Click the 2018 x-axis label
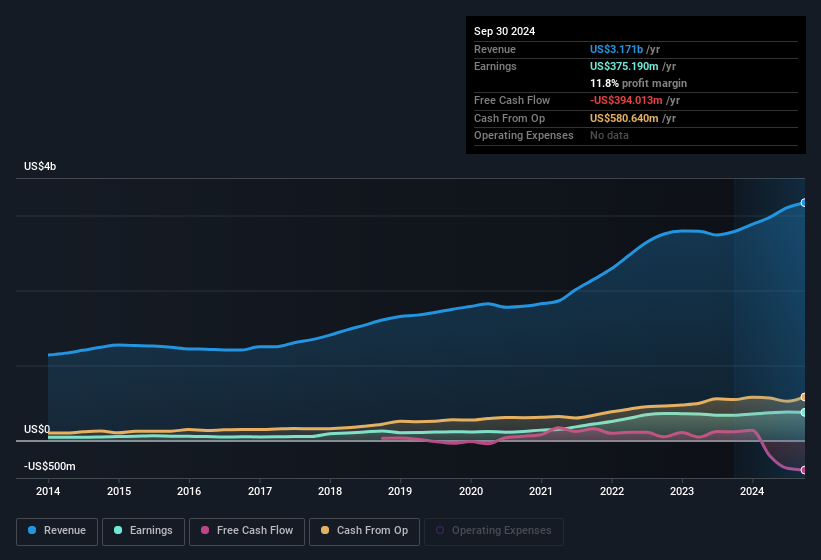The image size is (821, 560). 330,491
